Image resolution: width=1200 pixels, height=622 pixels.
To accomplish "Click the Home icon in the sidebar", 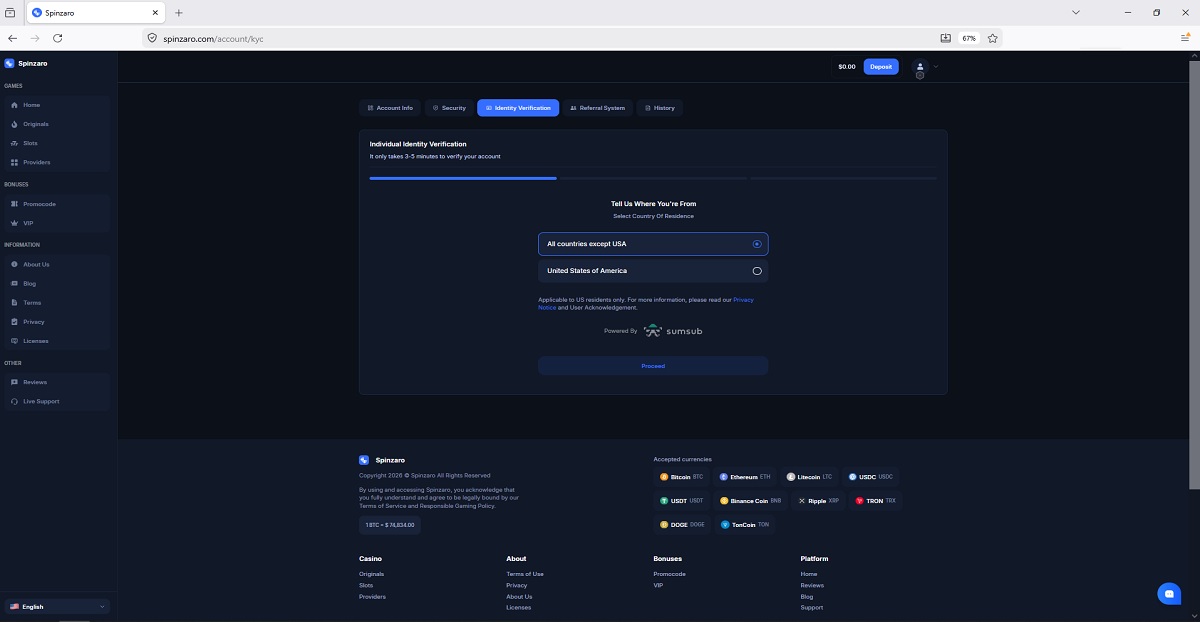I will coord(14,105).
